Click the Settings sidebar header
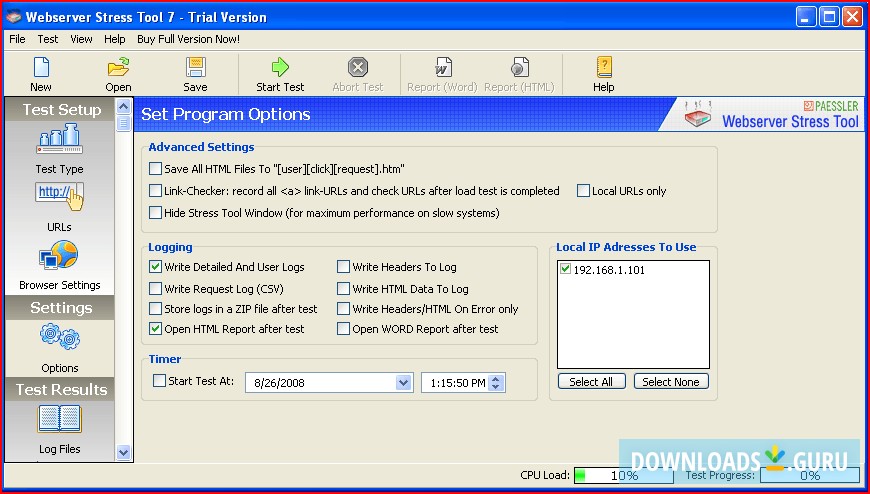This screenshot has width=870, height=494. point(59,308)
